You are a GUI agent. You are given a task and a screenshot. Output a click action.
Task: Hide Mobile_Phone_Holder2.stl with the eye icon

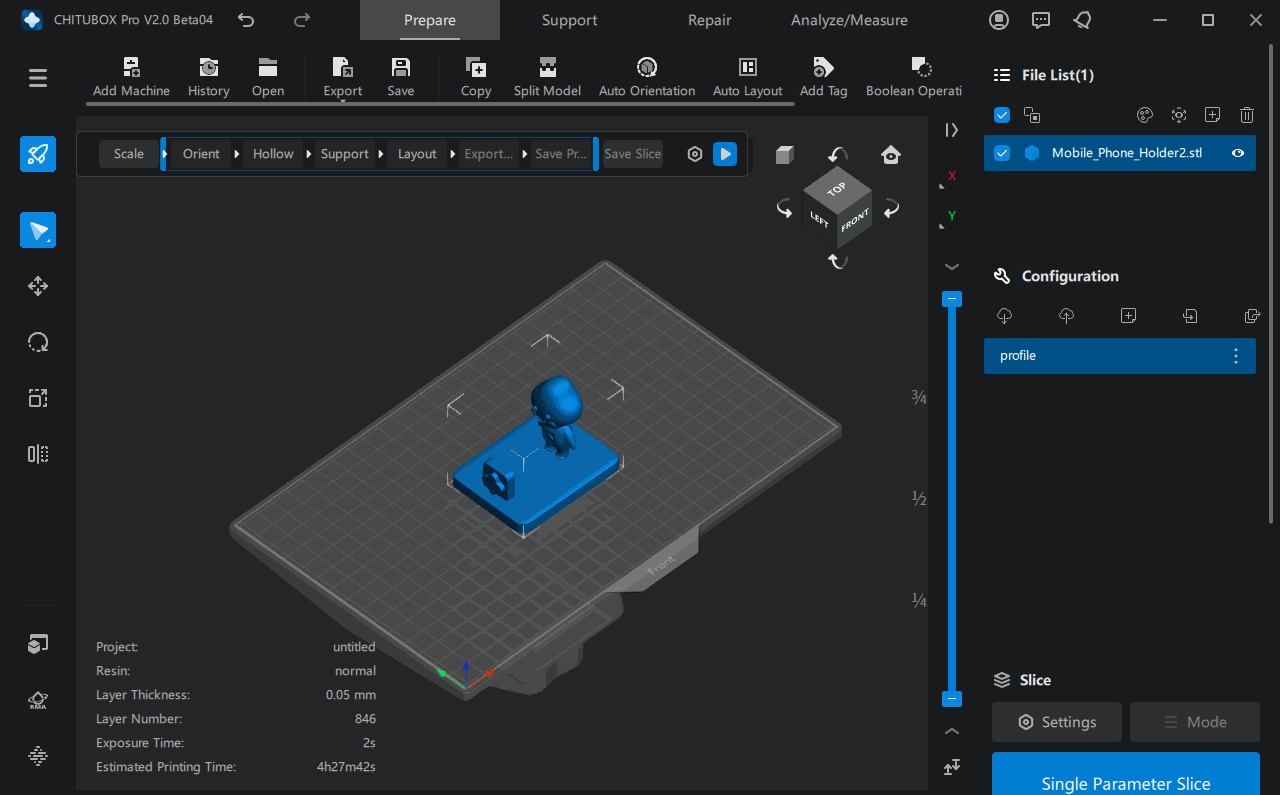(x=1238, y=153)
